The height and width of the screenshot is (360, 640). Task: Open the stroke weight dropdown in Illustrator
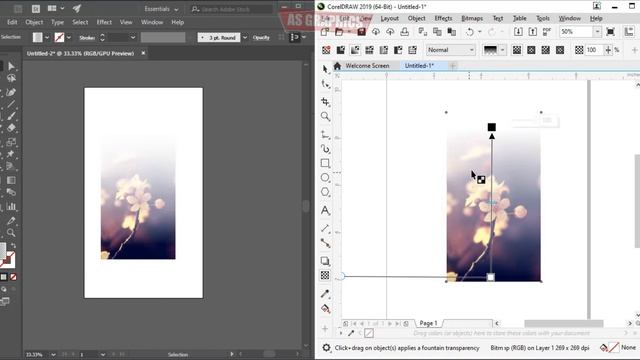pyautogui.click(x=133, y=38)
